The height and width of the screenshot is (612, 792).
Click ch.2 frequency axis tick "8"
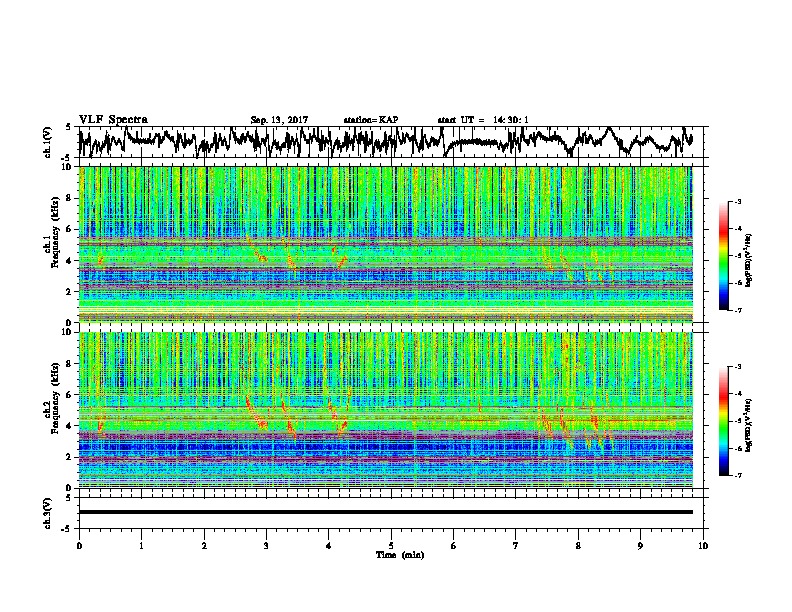click(71, 364)
